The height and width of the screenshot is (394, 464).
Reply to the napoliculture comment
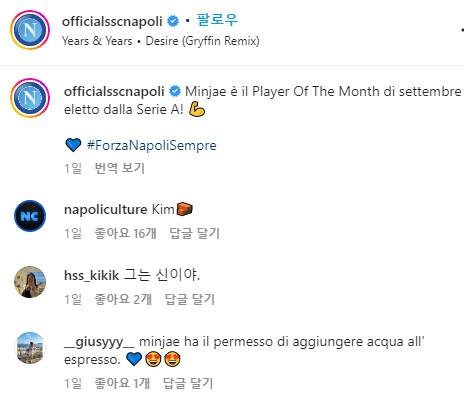tap(195, 233)
